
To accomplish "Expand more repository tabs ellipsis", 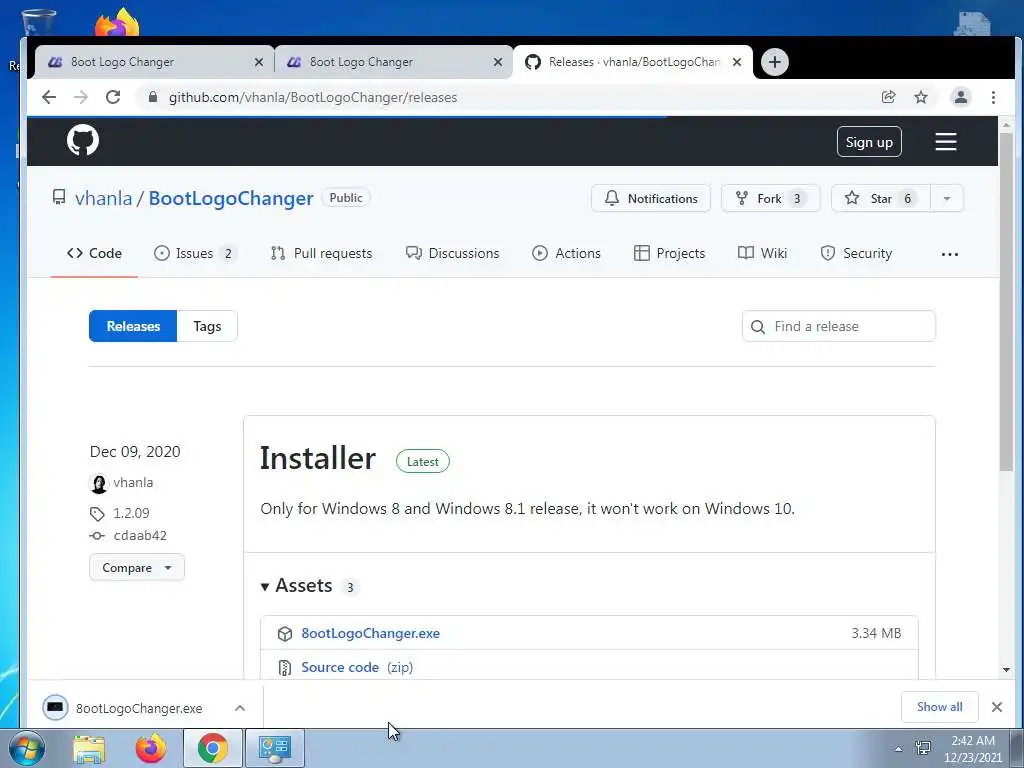I will (x=950, y=254).
